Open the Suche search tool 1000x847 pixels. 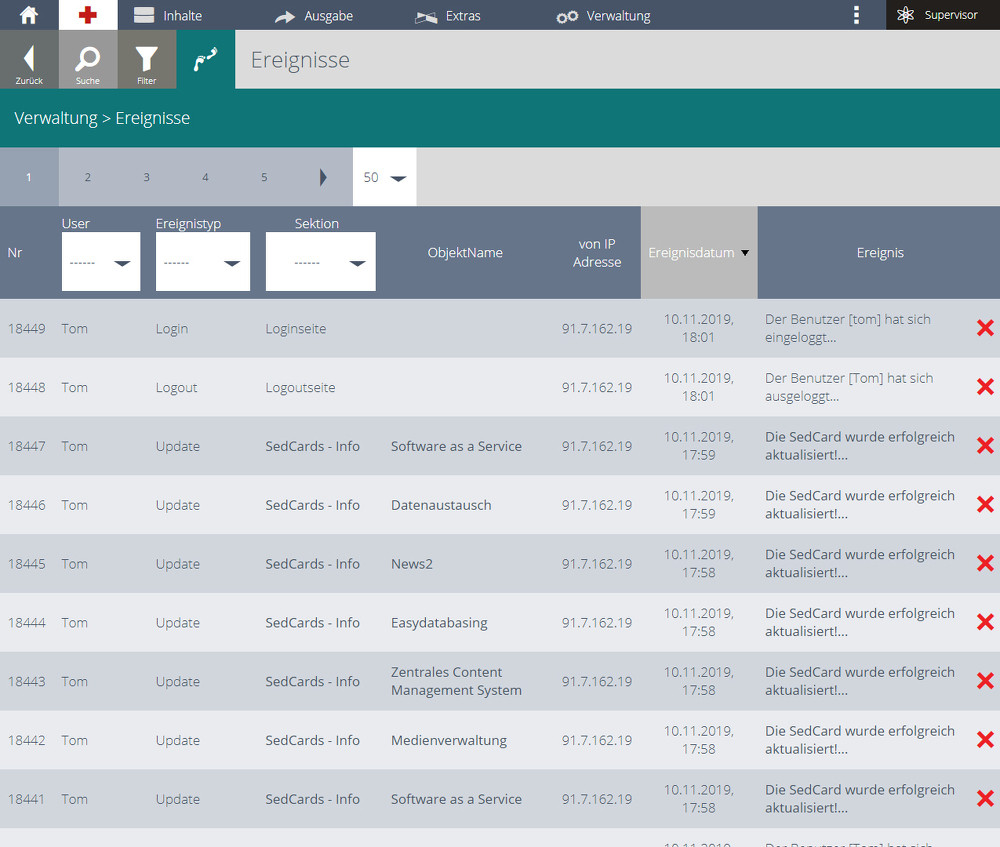(x=88, y=59)
